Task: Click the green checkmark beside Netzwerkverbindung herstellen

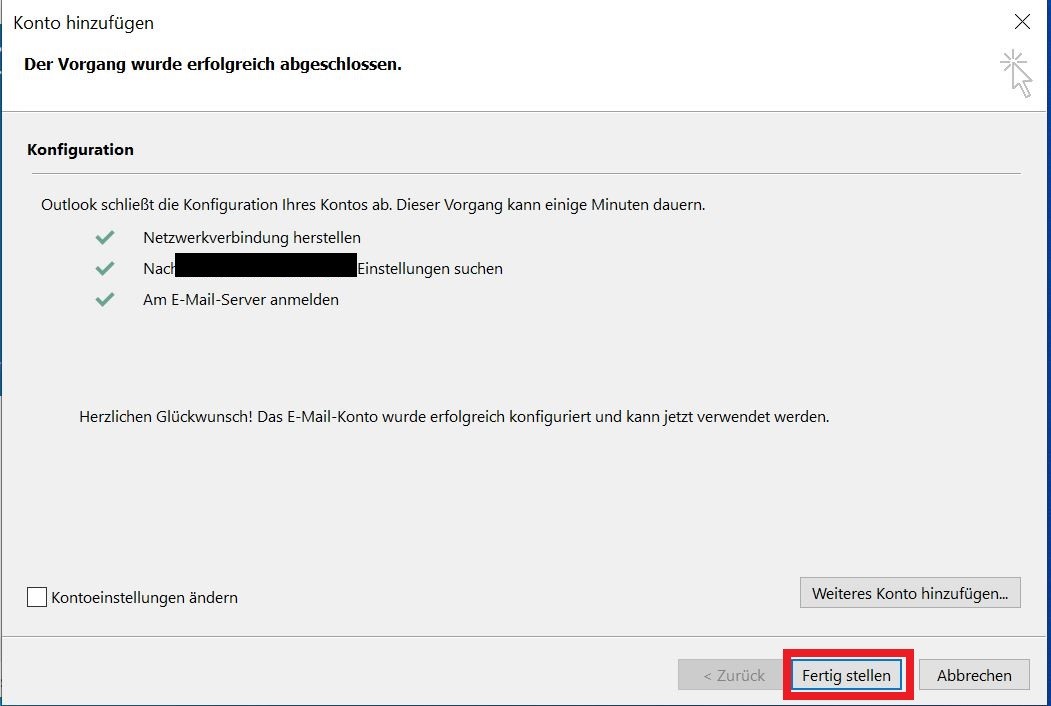Action: pos(104,237)
